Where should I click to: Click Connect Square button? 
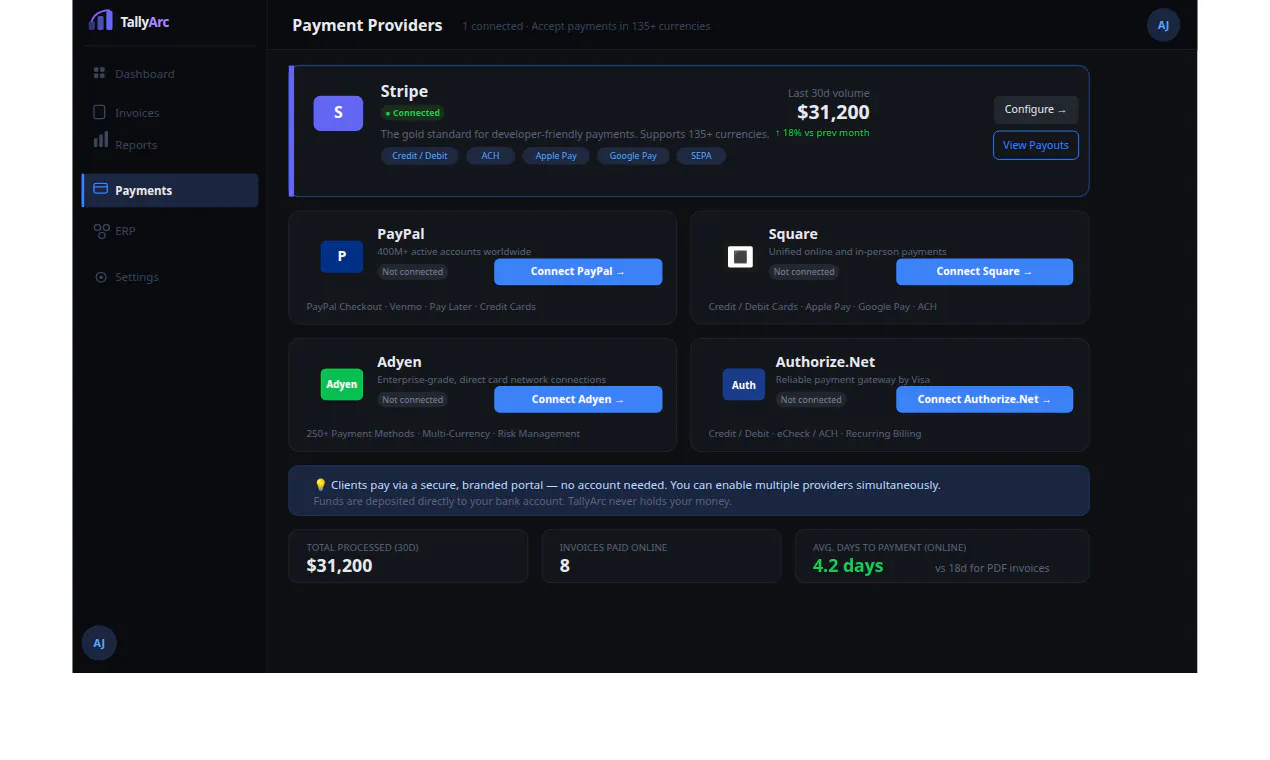(984, 272)
